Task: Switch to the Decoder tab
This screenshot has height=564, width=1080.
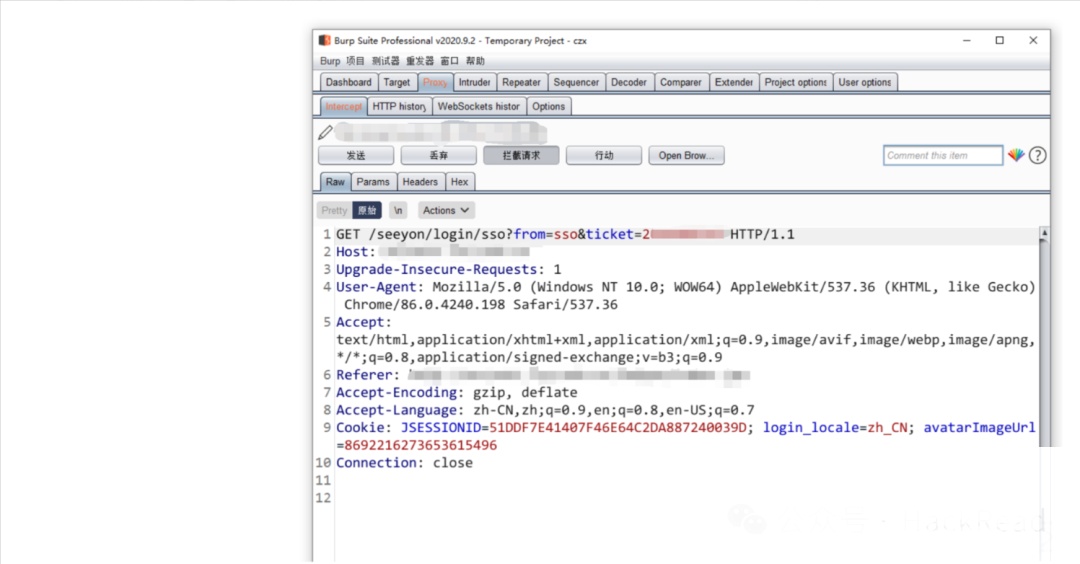Action: click(x=629, y=82)
